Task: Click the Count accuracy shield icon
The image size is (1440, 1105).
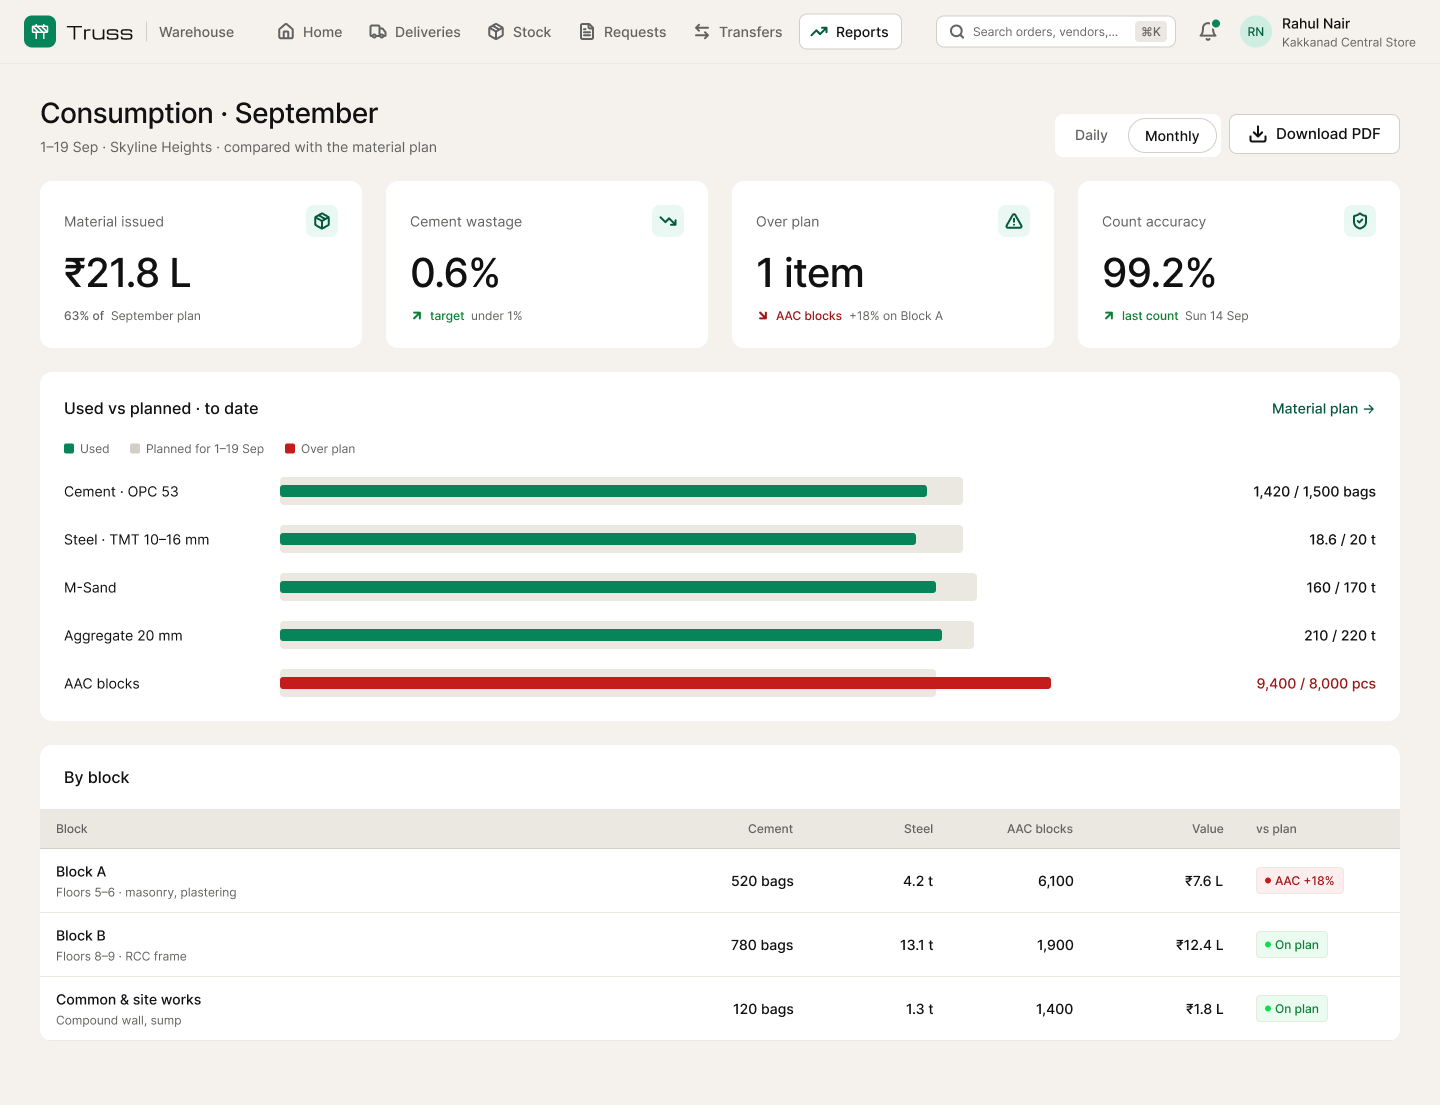Action: pos(1360,221)
